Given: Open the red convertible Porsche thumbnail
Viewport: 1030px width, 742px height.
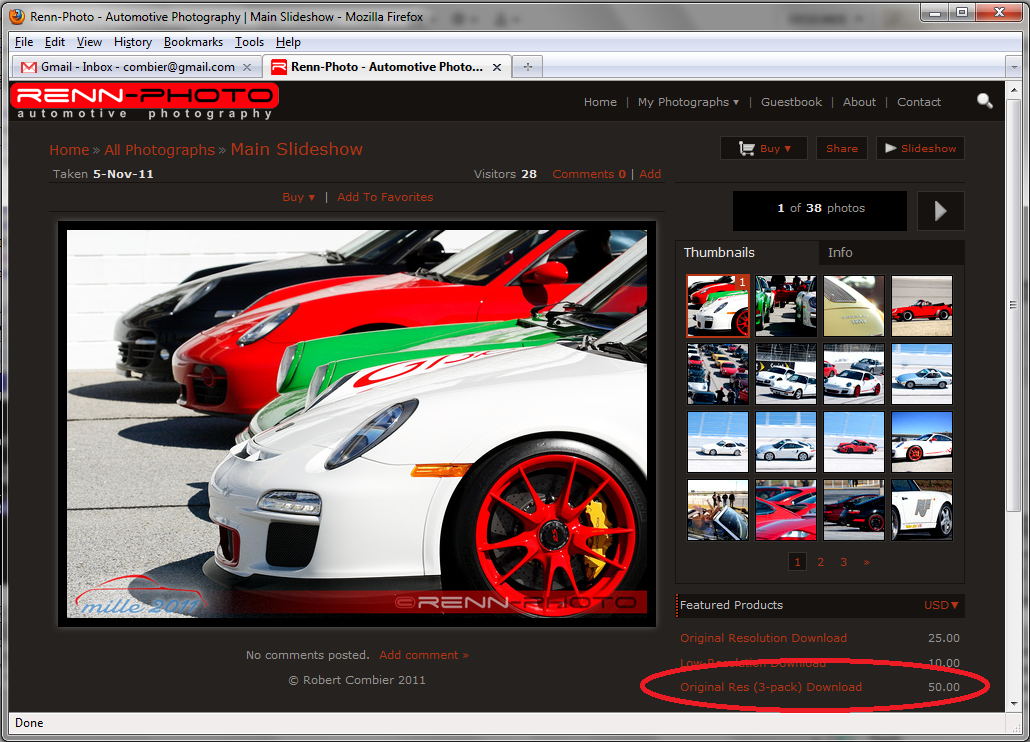Looking at the screenshot, I should point(921,306).
